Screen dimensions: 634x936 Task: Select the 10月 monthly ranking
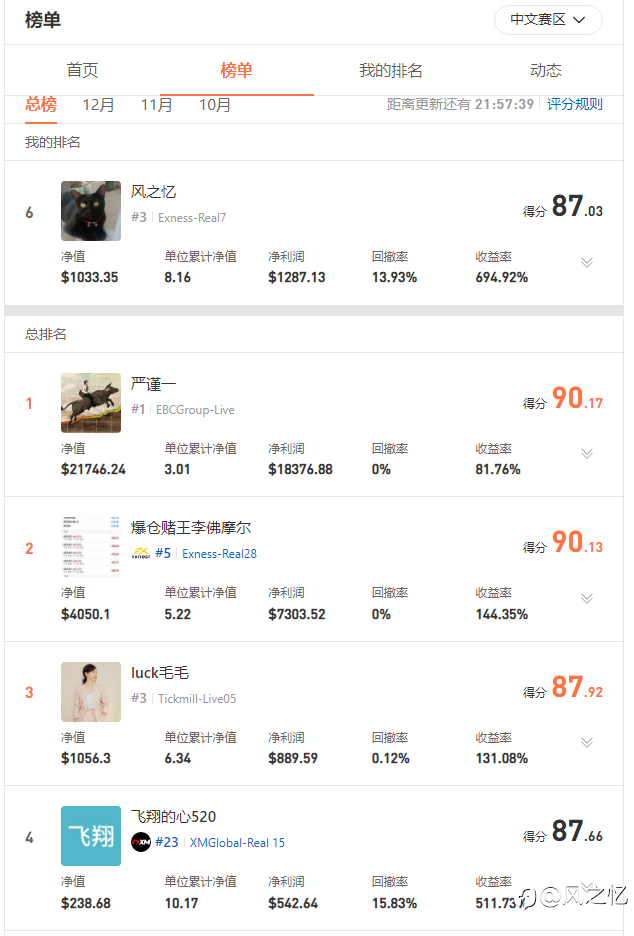pos(215,105)
